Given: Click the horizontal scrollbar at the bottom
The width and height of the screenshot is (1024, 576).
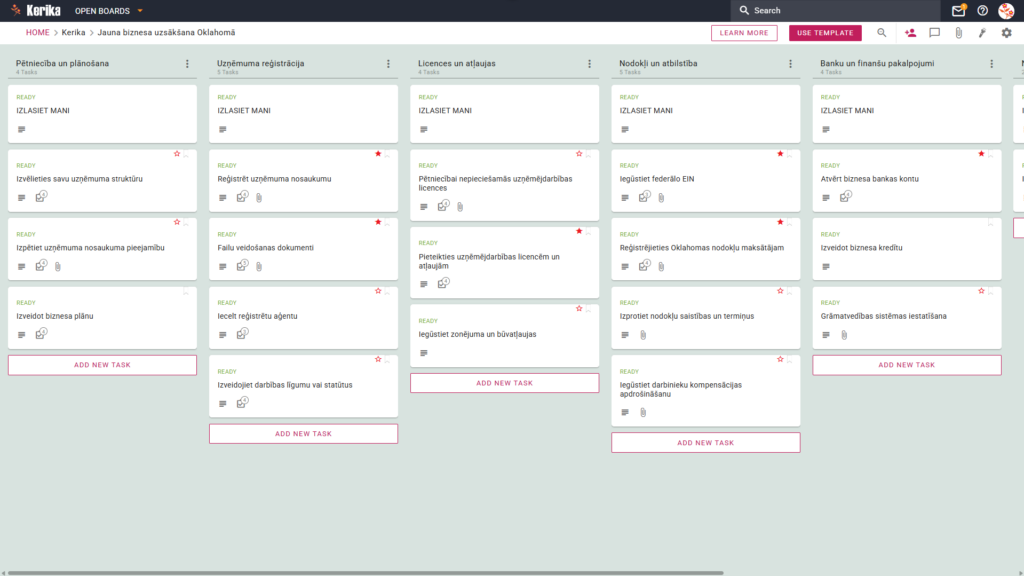Looking at the screenshot, I should pos(366,573).
